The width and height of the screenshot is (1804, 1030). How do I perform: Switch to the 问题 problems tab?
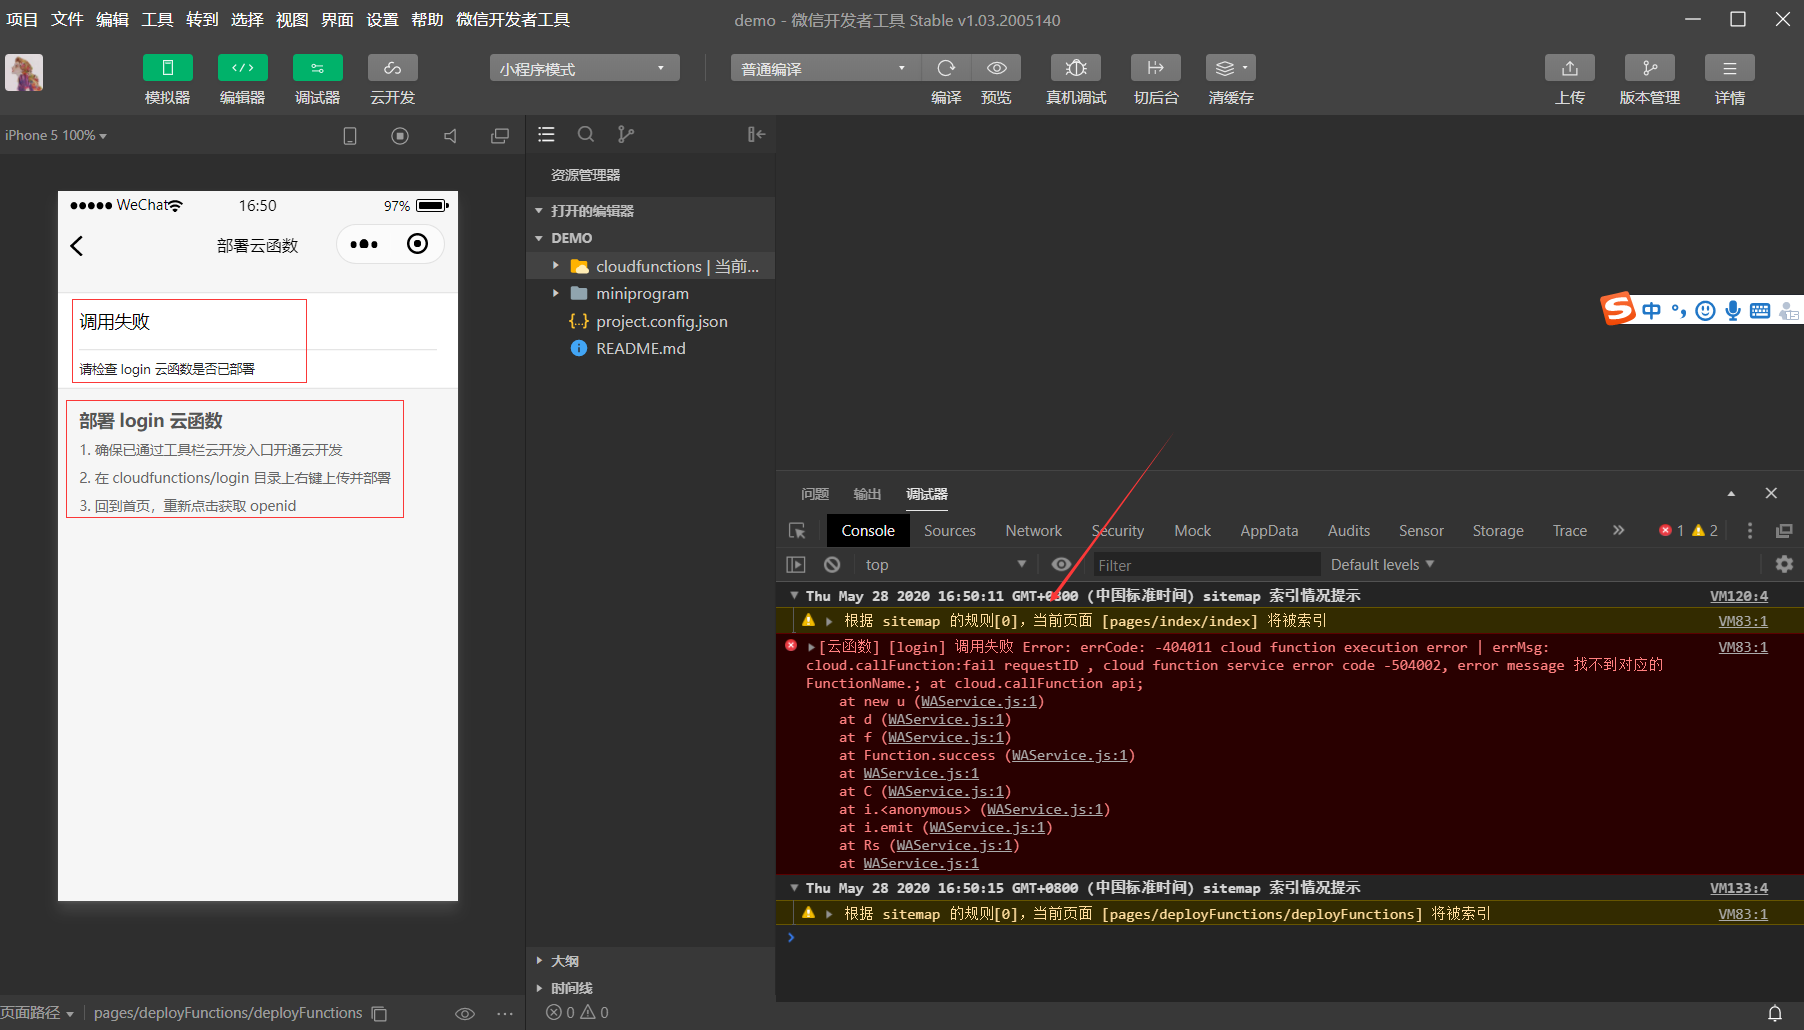point(815,494)
